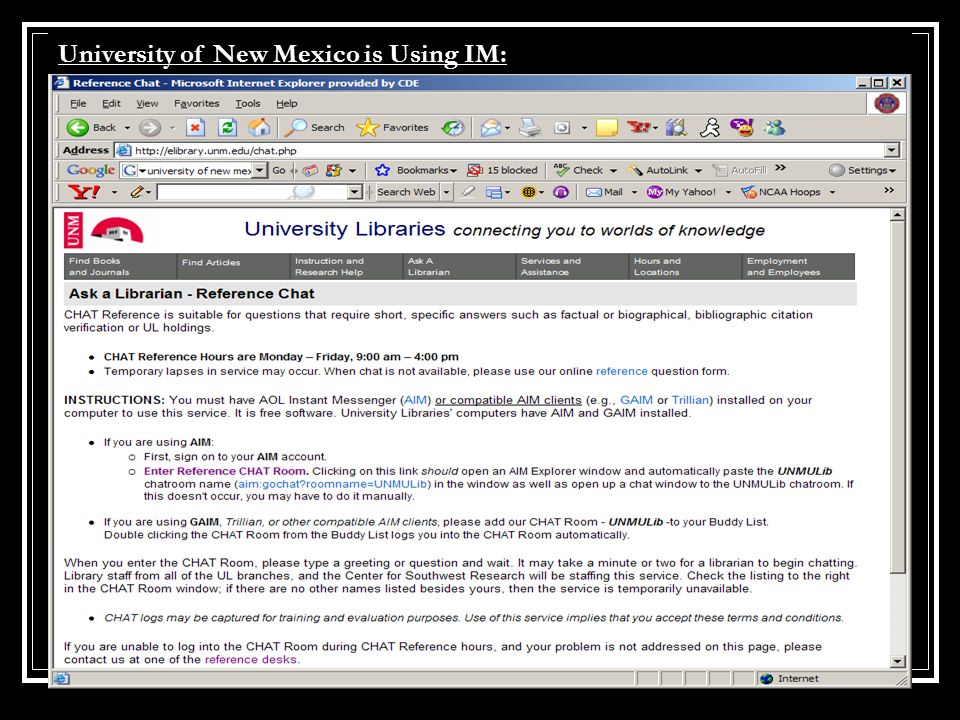Select the Find Articles tab
Screen dimensions: 960x720
(233, 266)
